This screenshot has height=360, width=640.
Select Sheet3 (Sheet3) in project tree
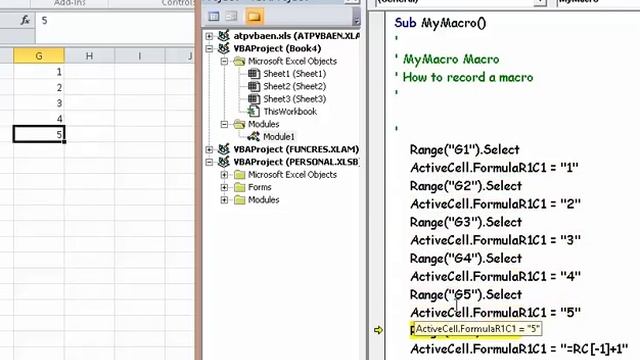pyautogui.click(x=295, y=99)
